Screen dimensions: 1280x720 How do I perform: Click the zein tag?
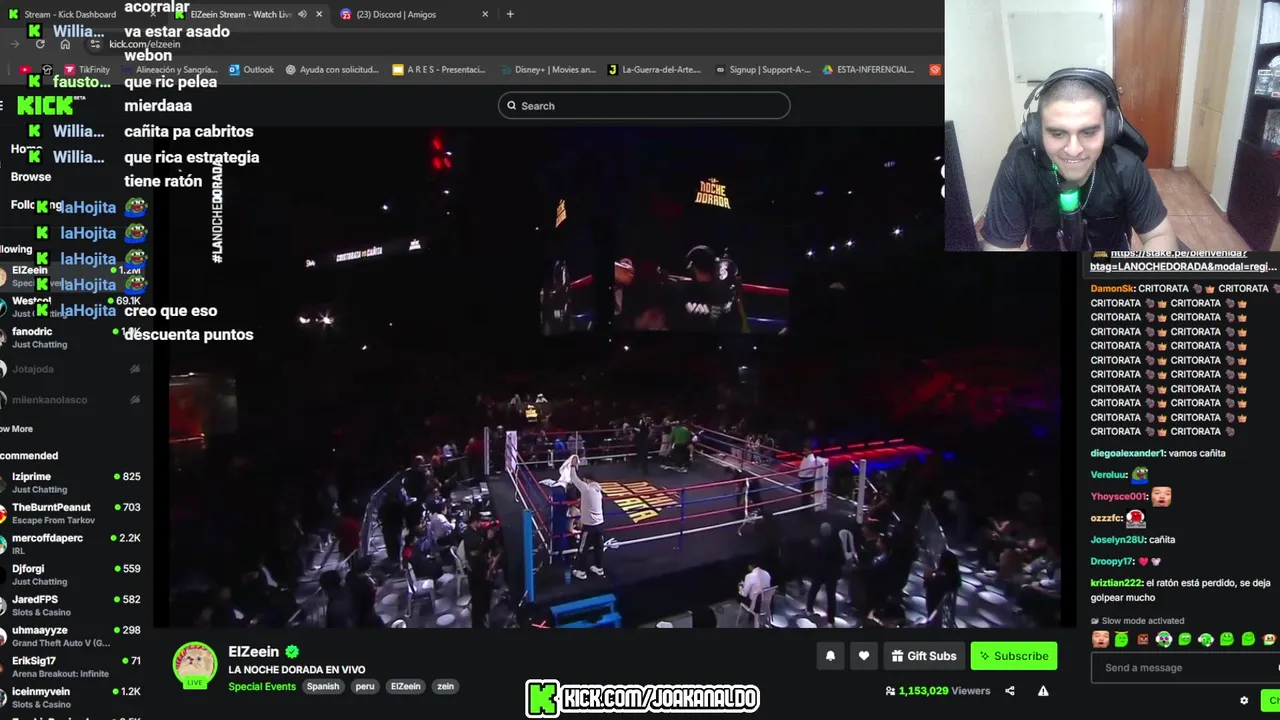point(445,687)
